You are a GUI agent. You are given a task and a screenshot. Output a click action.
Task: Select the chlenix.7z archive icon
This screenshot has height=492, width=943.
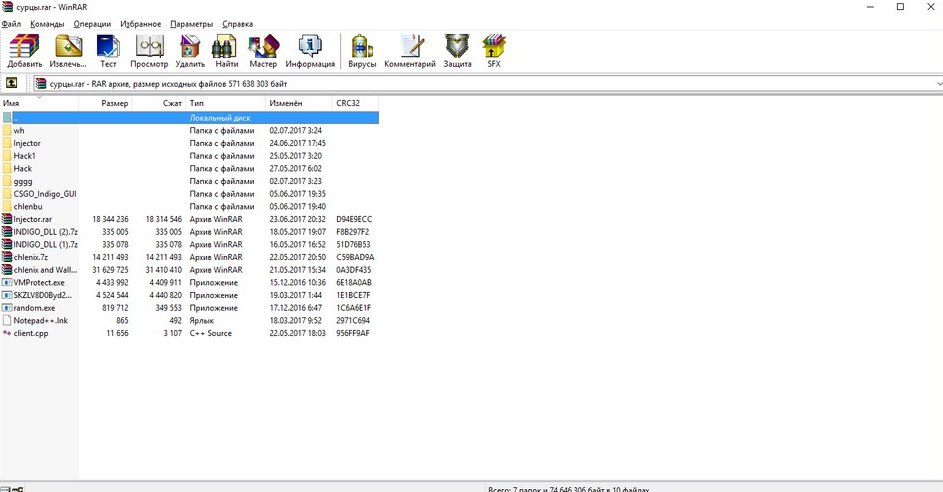pyautogui.click(x=7, y=257)
